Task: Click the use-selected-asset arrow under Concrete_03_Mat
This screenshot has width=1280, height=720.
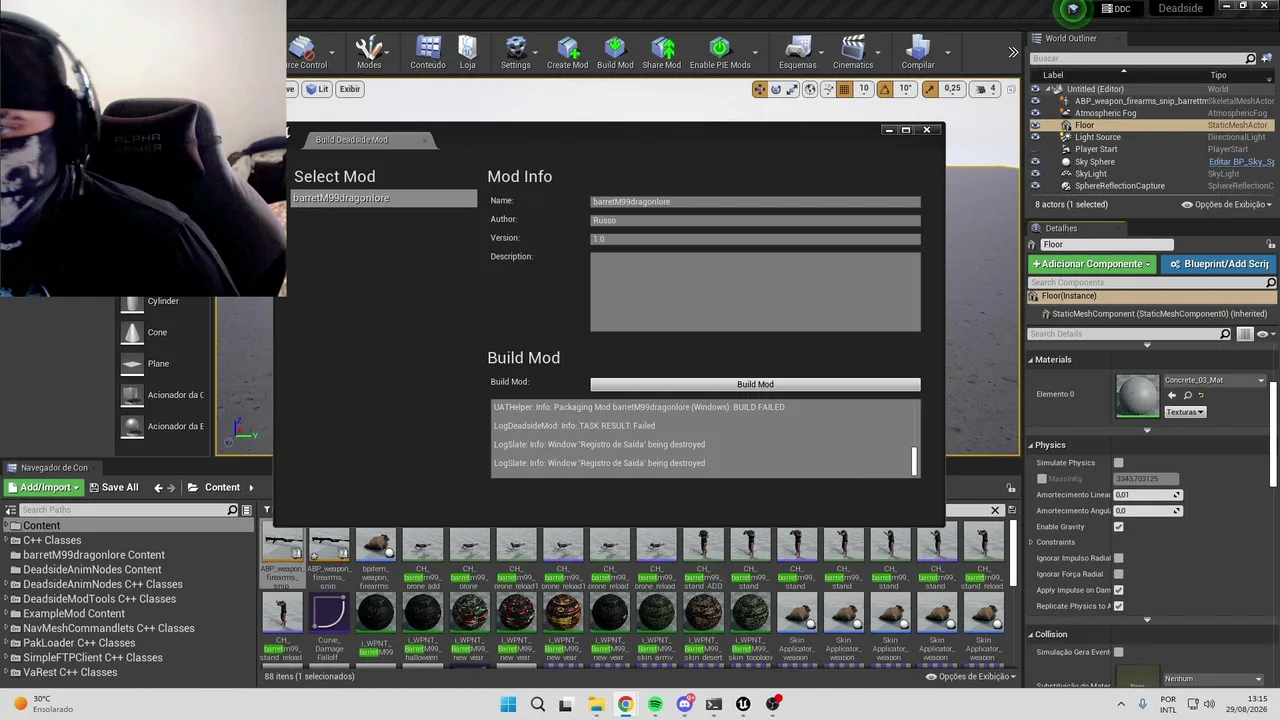Action: coord(1172,395)
